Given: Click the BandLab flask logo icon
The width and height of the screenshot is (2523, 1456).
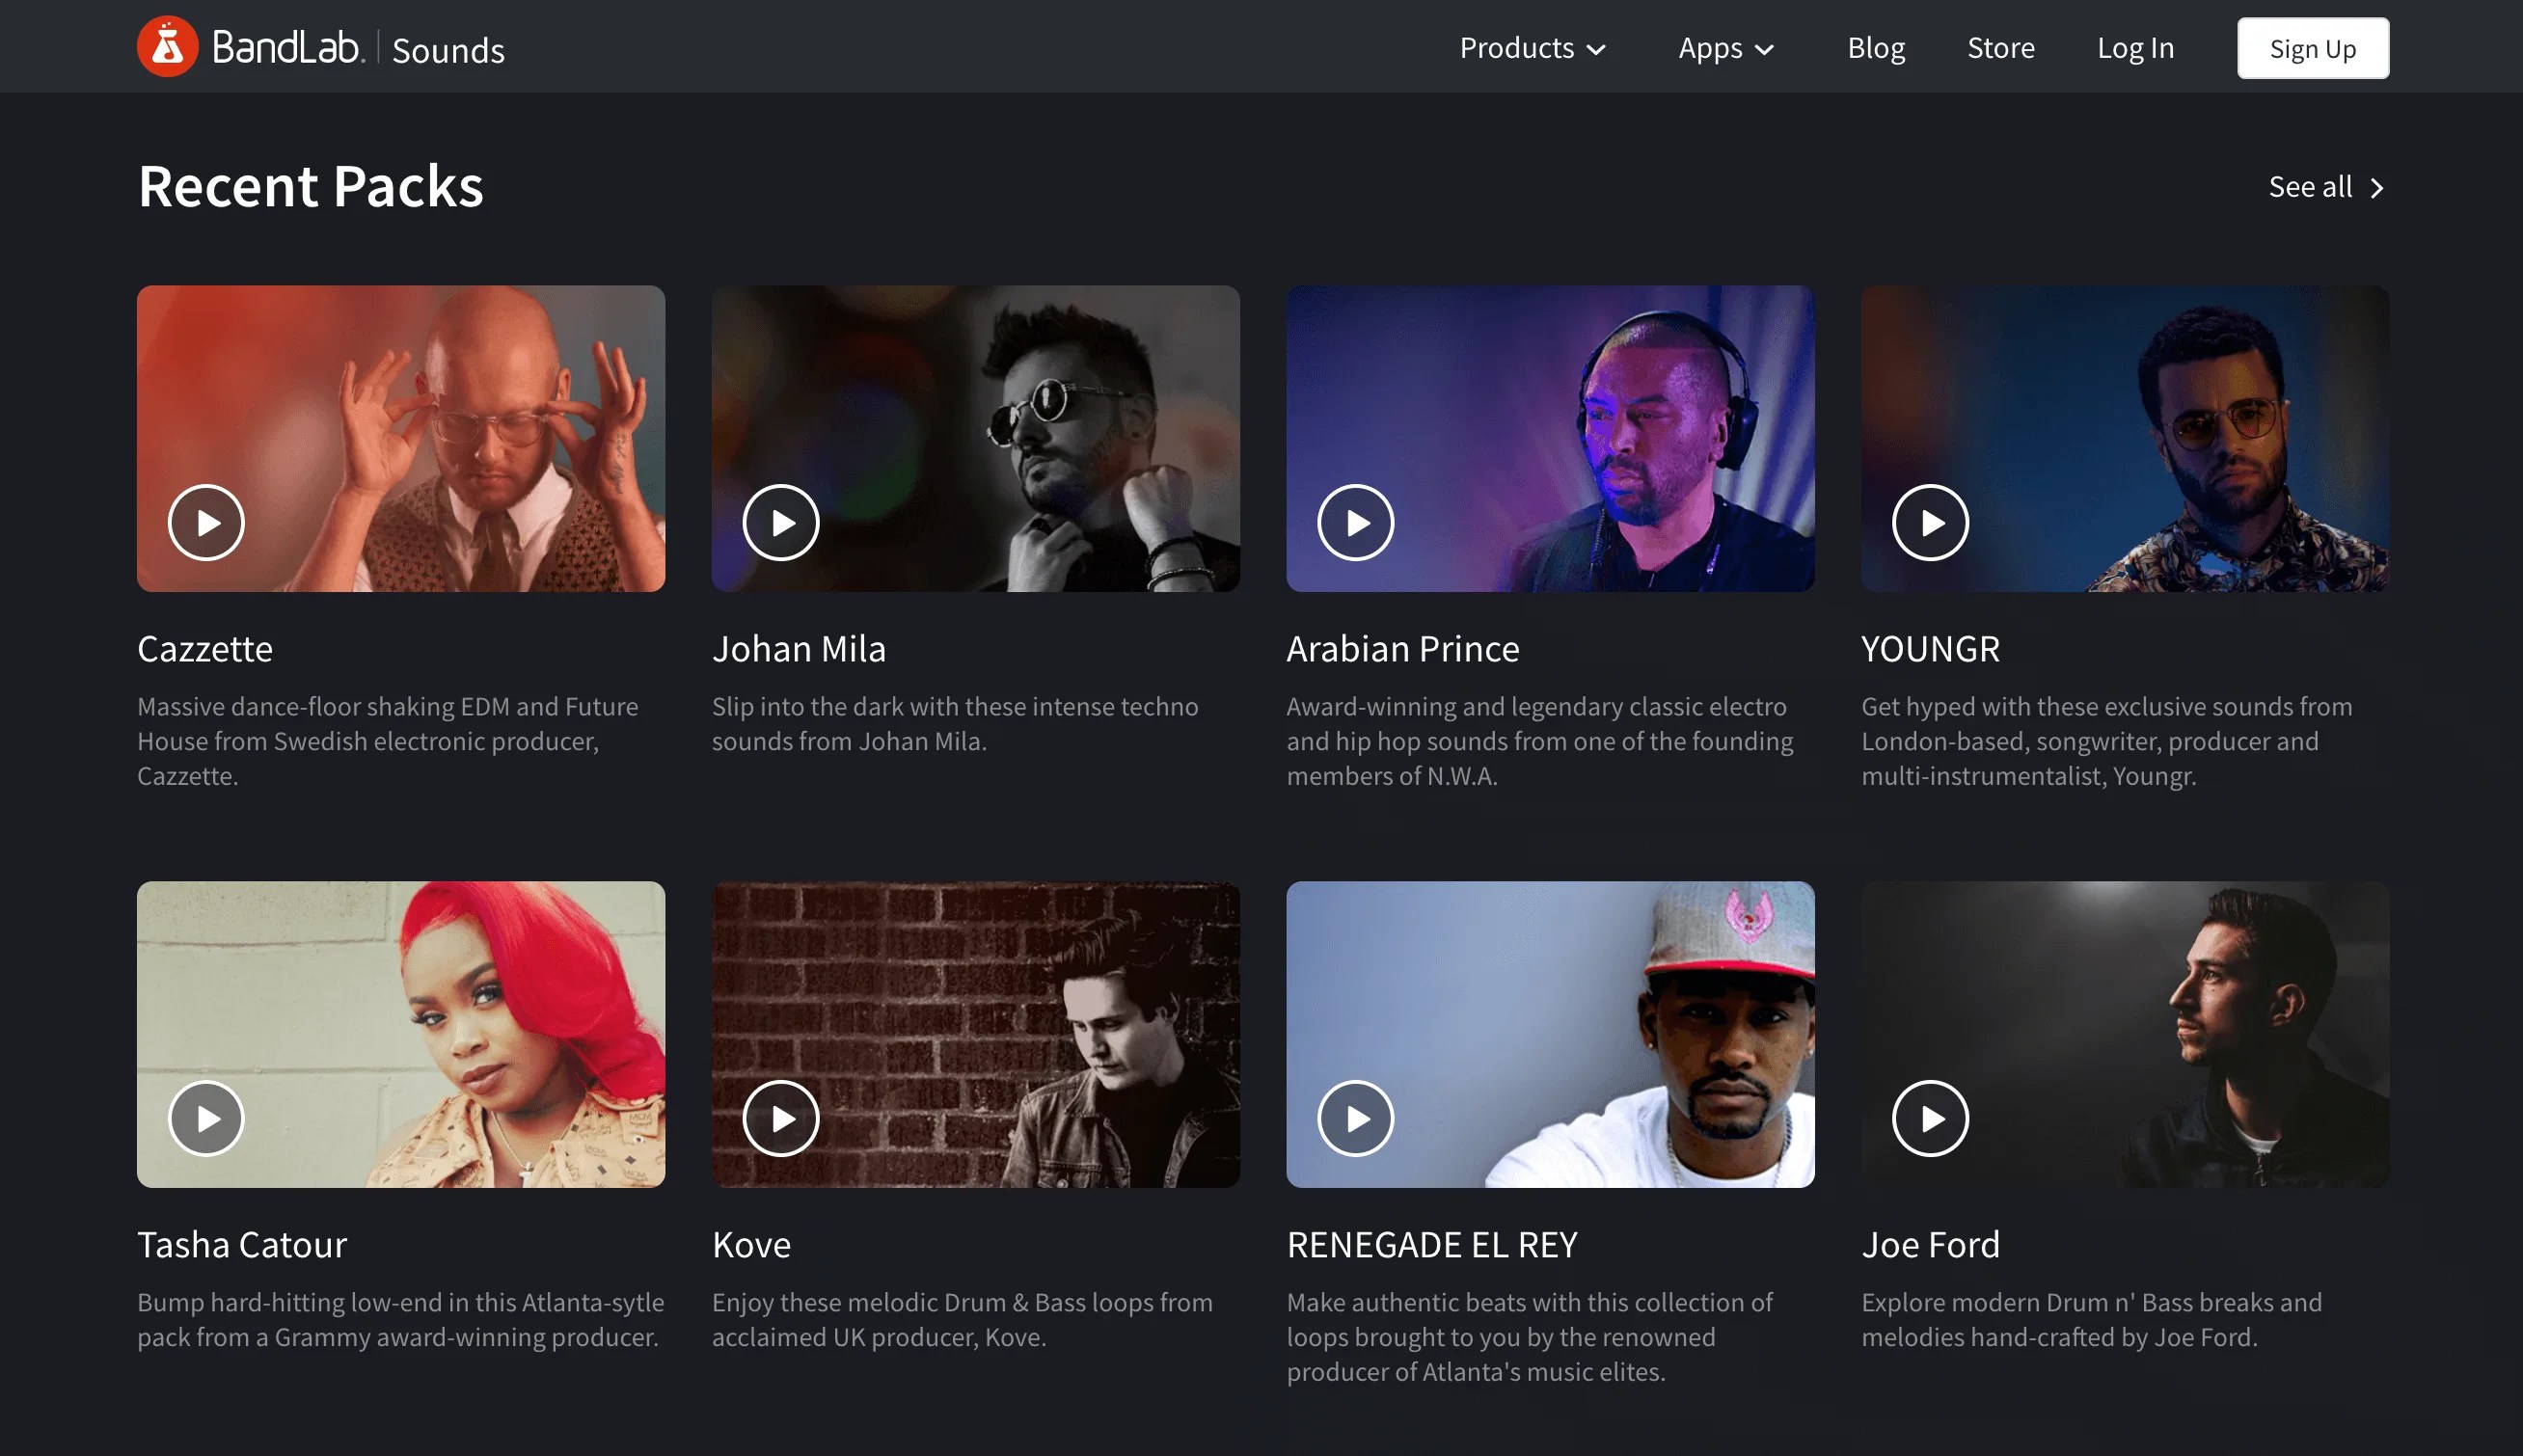Looking at the screenshot, I should click(x=167, y=47).
